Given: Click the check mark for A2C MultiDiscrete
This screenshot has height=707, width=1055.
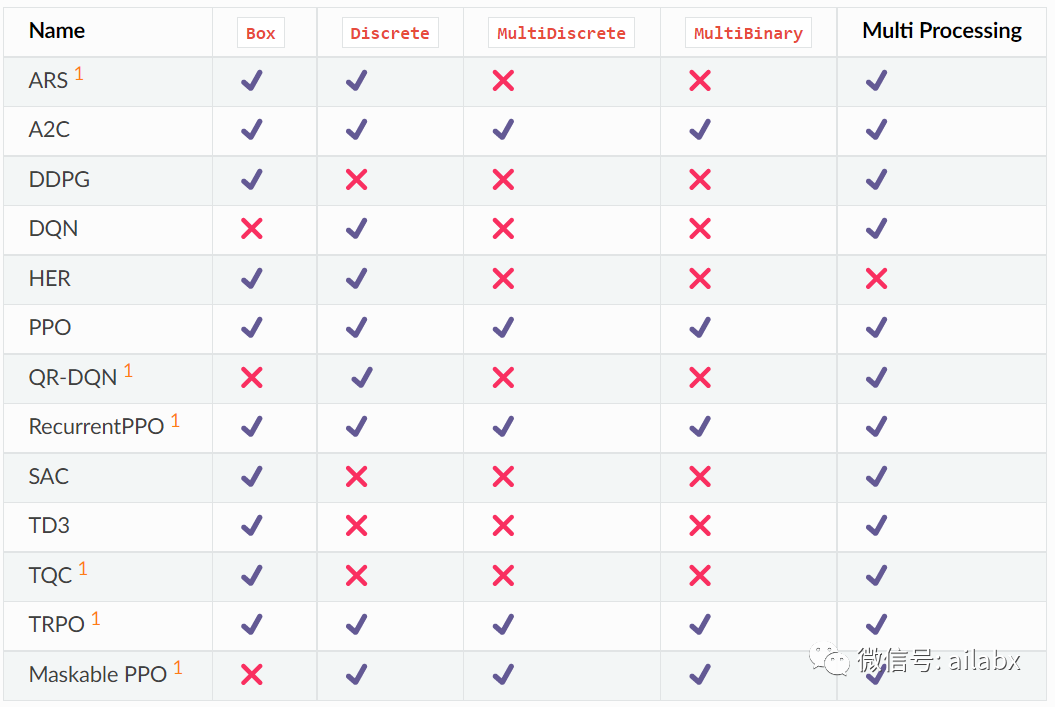Looking at the screenshot, I should pos(503,129).
